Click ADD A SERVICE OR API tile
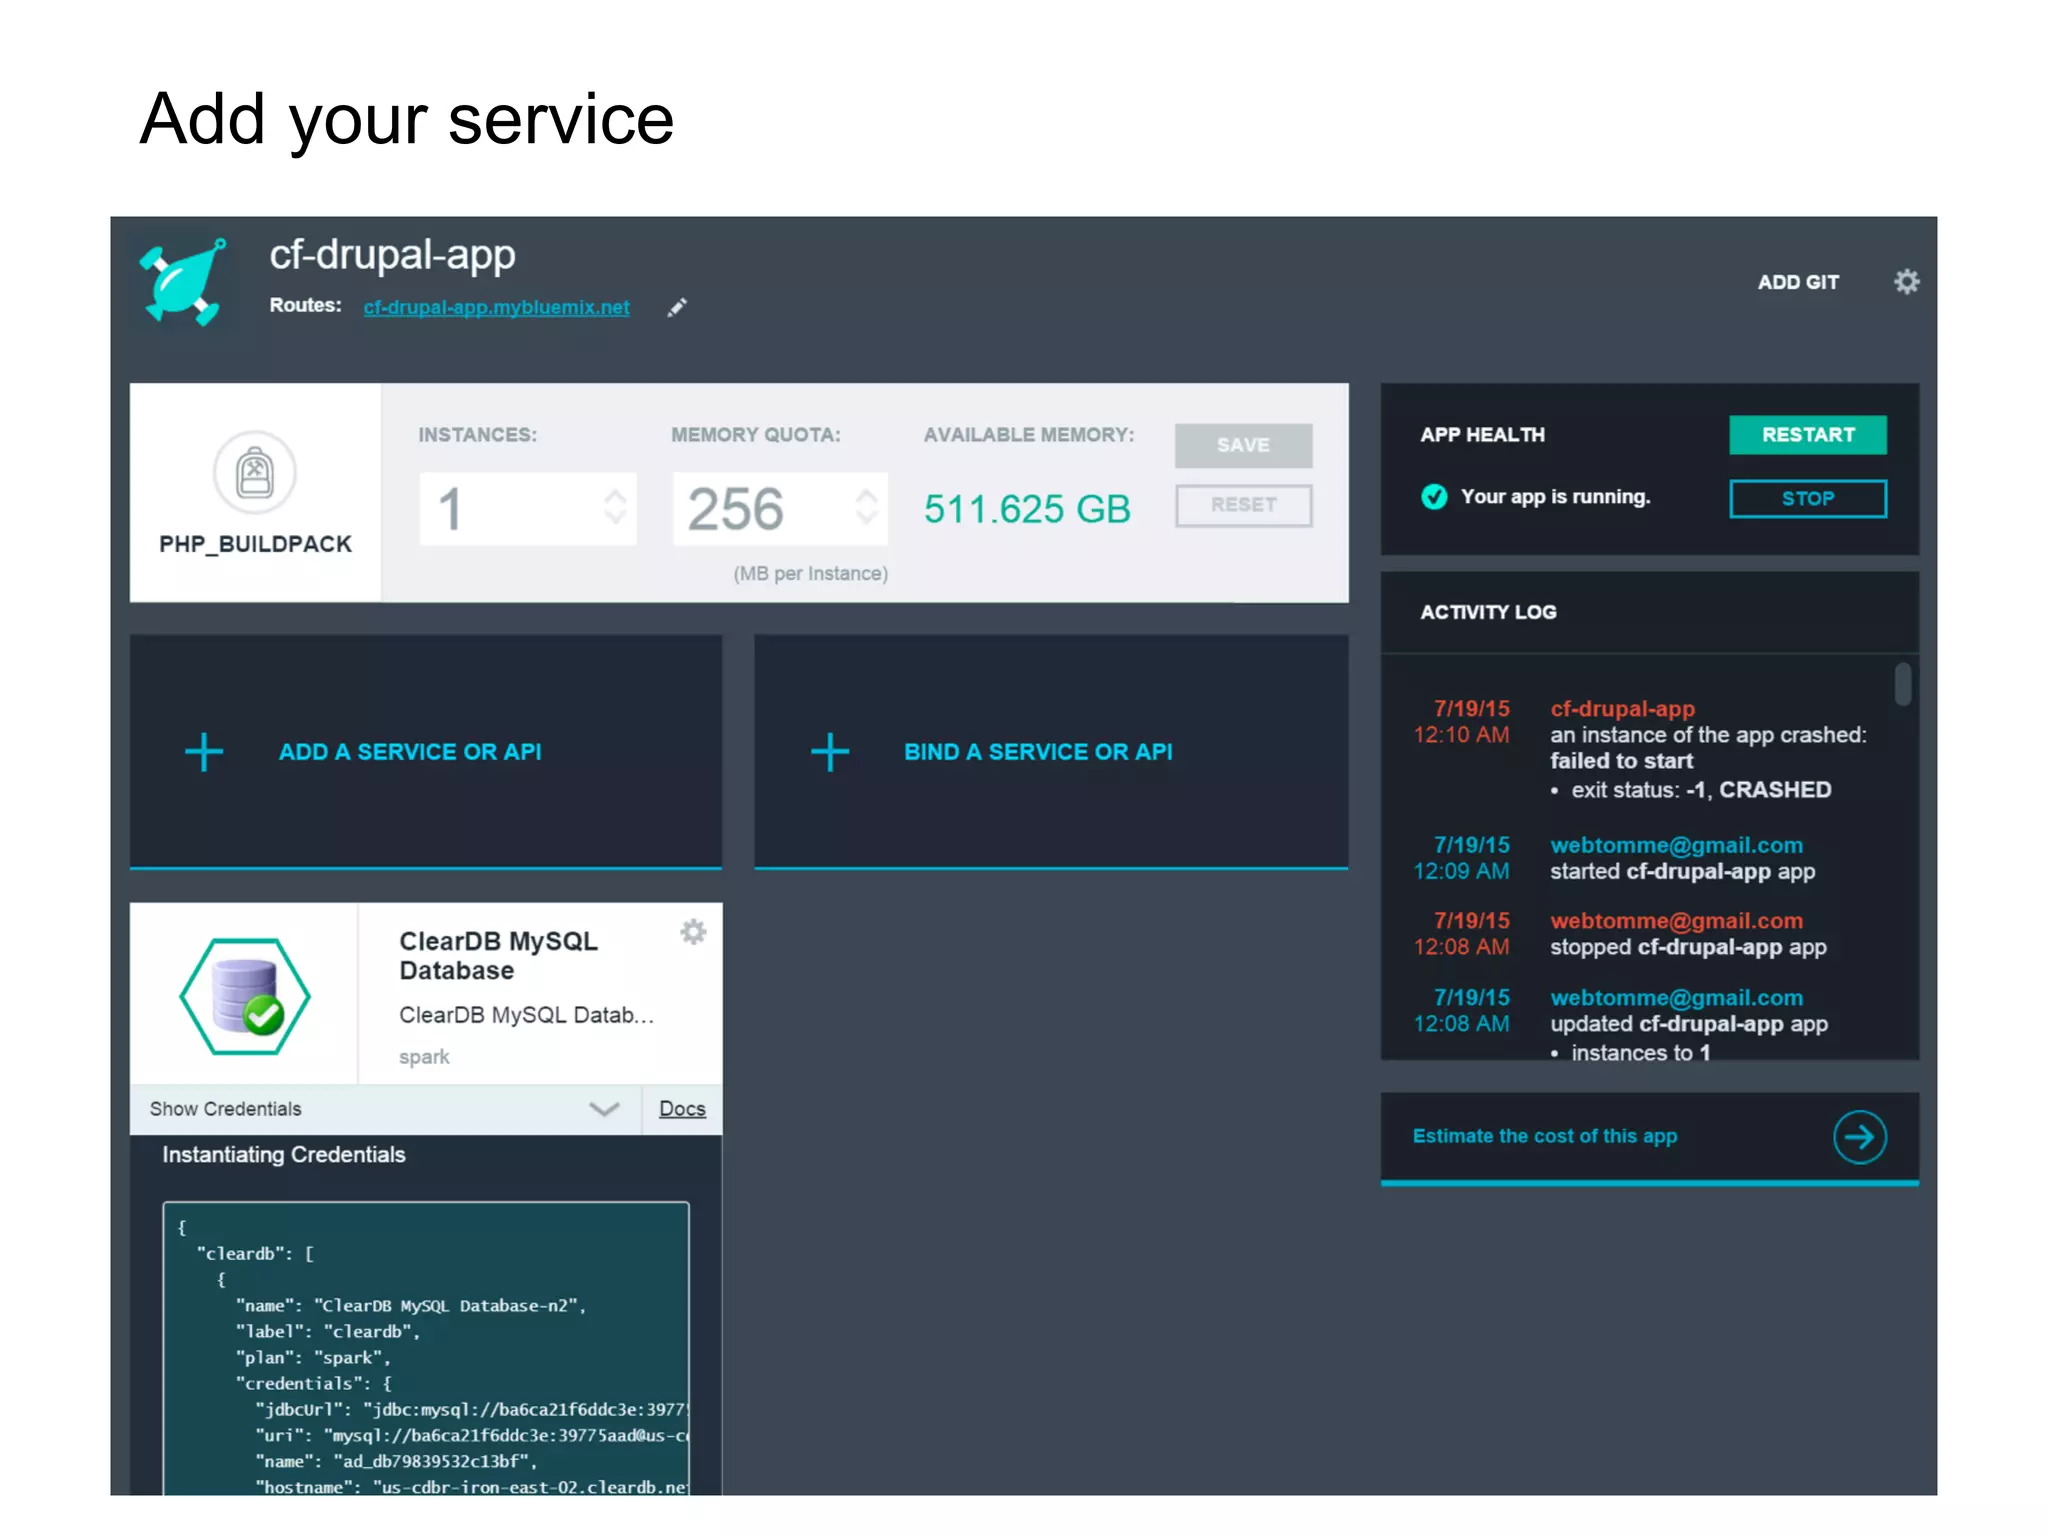The height and width of the screenshot is (1536, 2048). coord(426,752)
